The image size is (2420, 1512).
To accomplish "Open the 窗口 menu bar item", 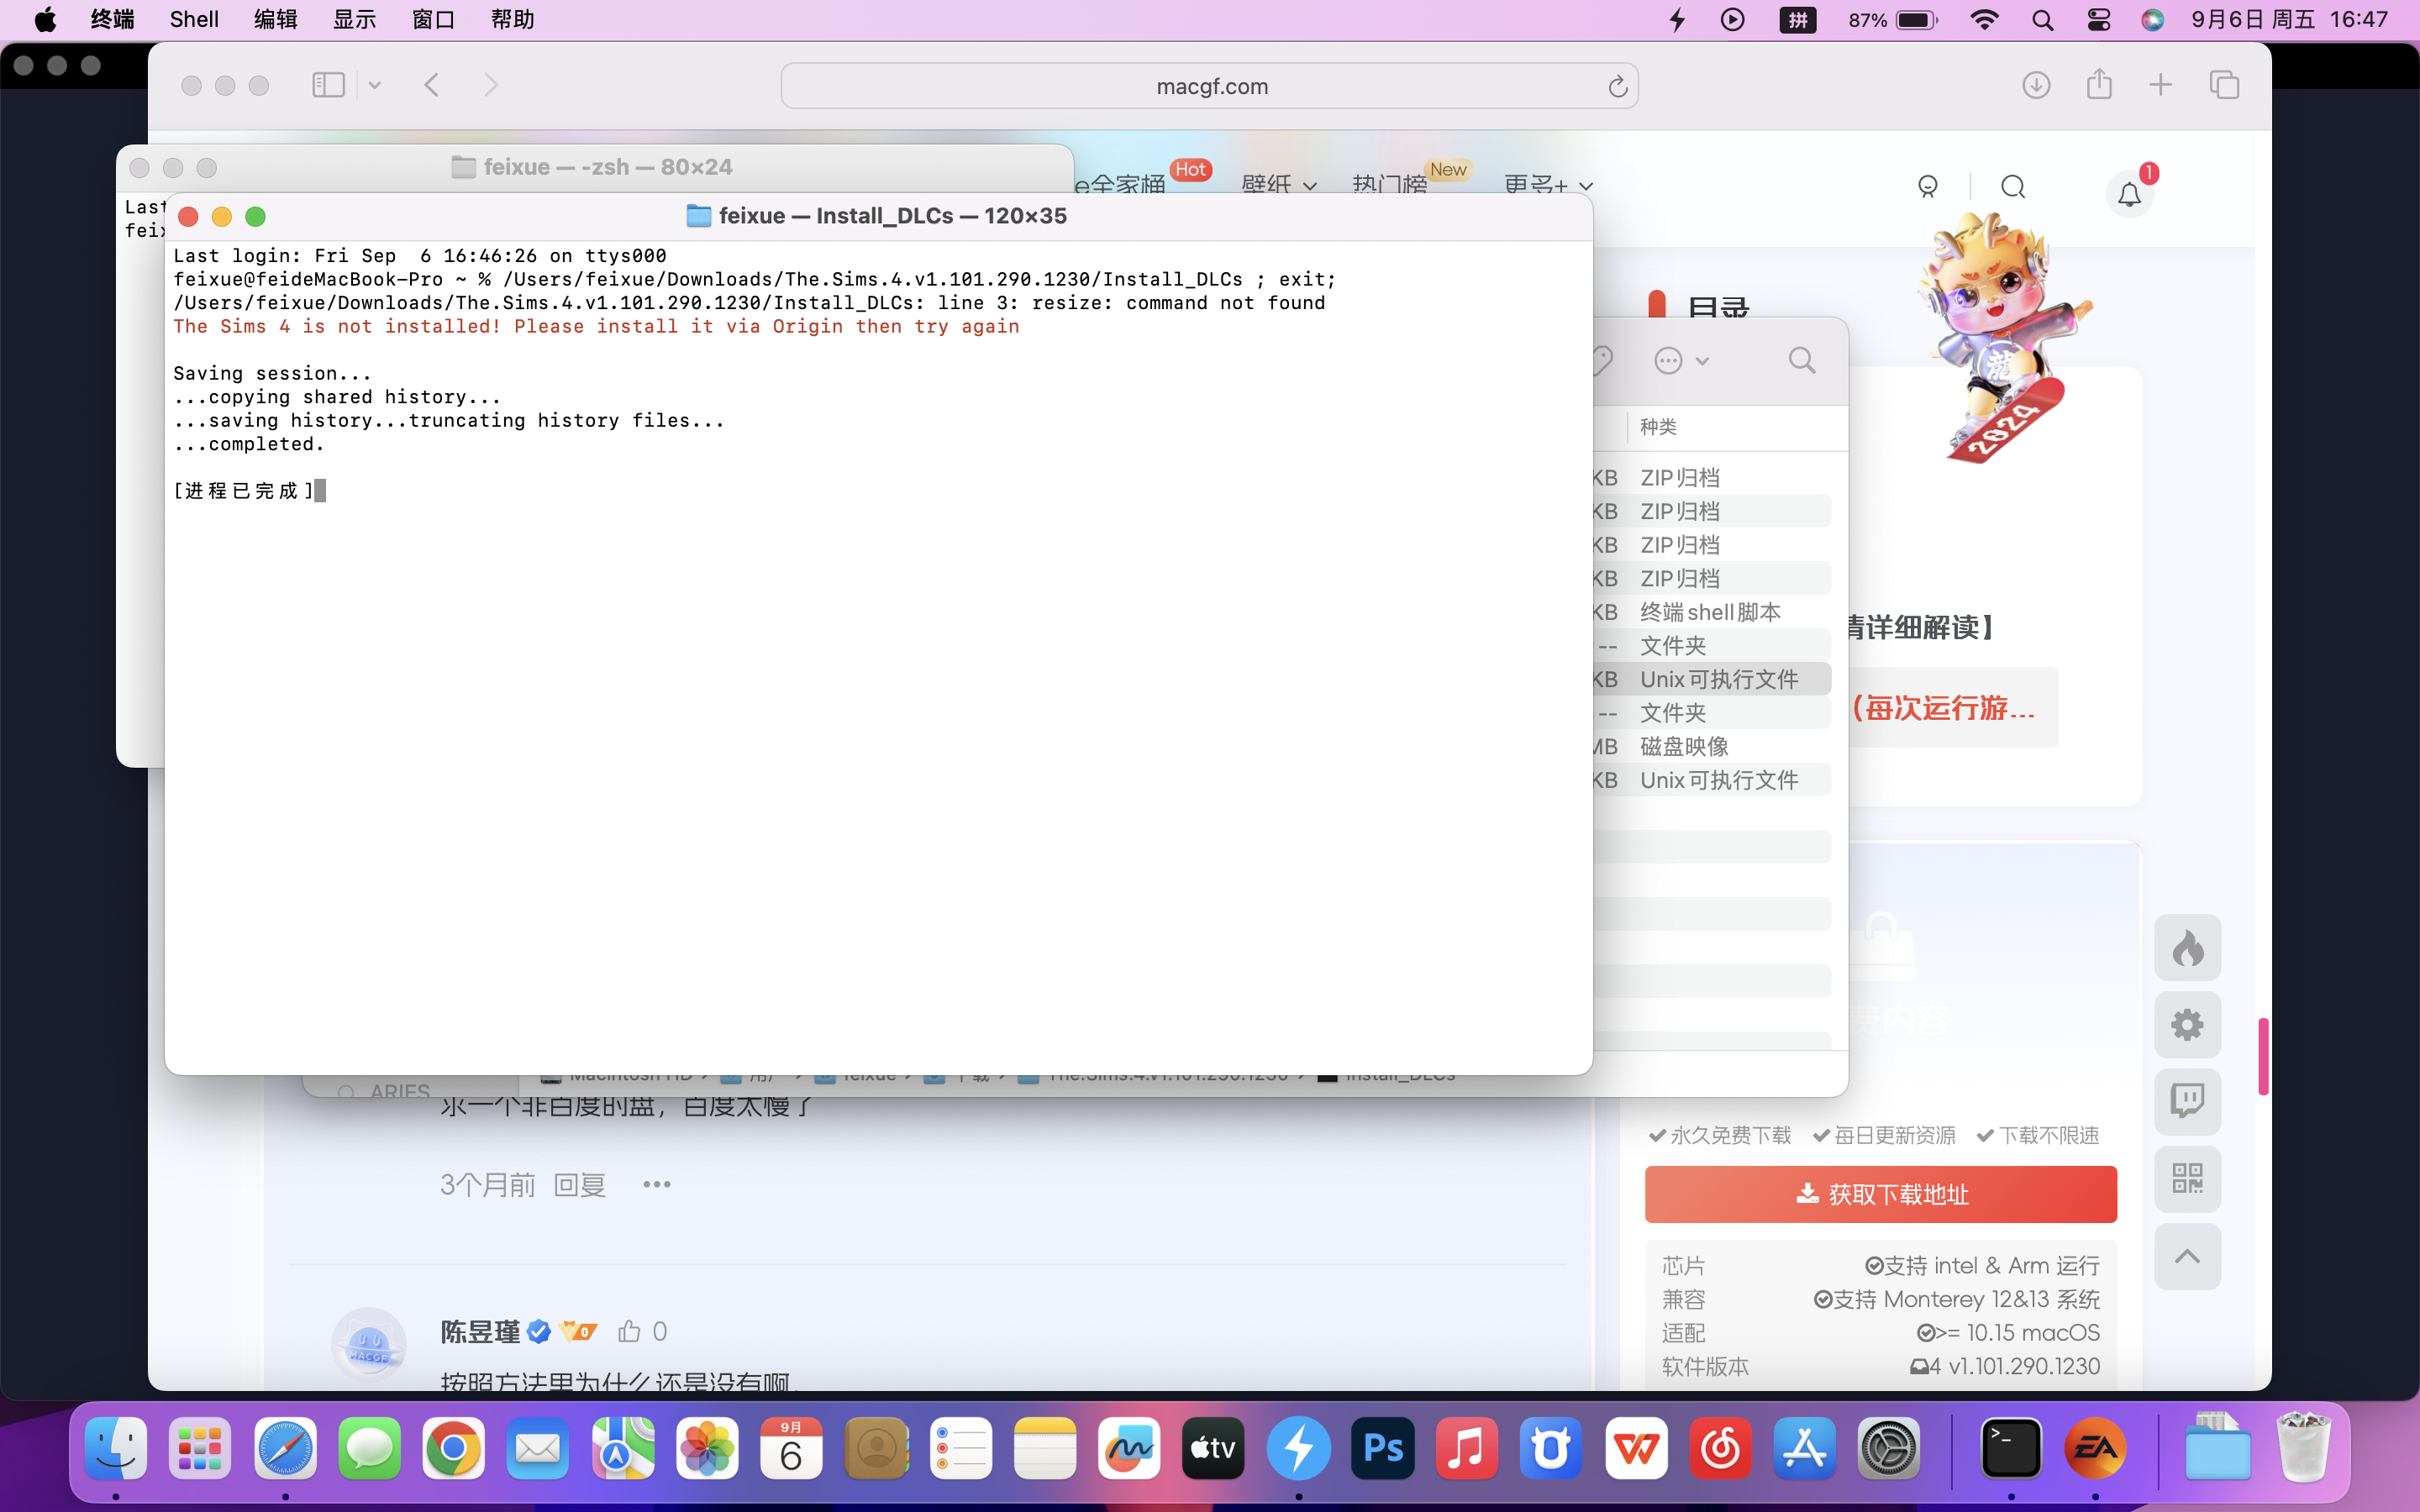I will (x=433, y=20).
